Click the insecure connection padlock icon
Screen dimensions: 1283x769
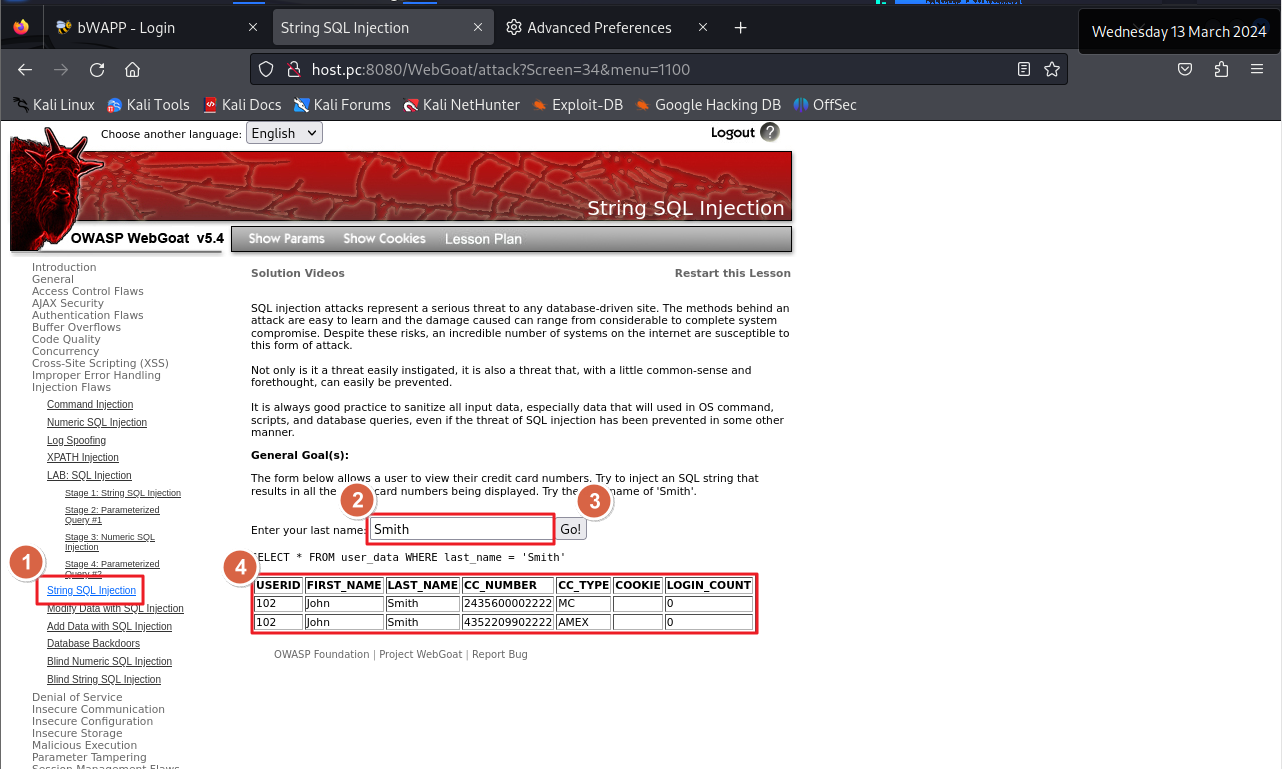pos(293,70)
